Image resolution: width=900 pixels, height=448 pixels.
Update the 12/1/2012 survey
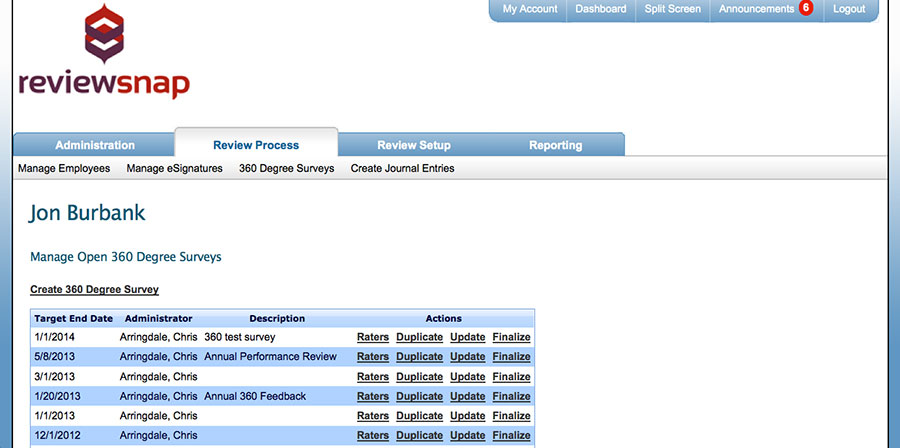point(467,435)
